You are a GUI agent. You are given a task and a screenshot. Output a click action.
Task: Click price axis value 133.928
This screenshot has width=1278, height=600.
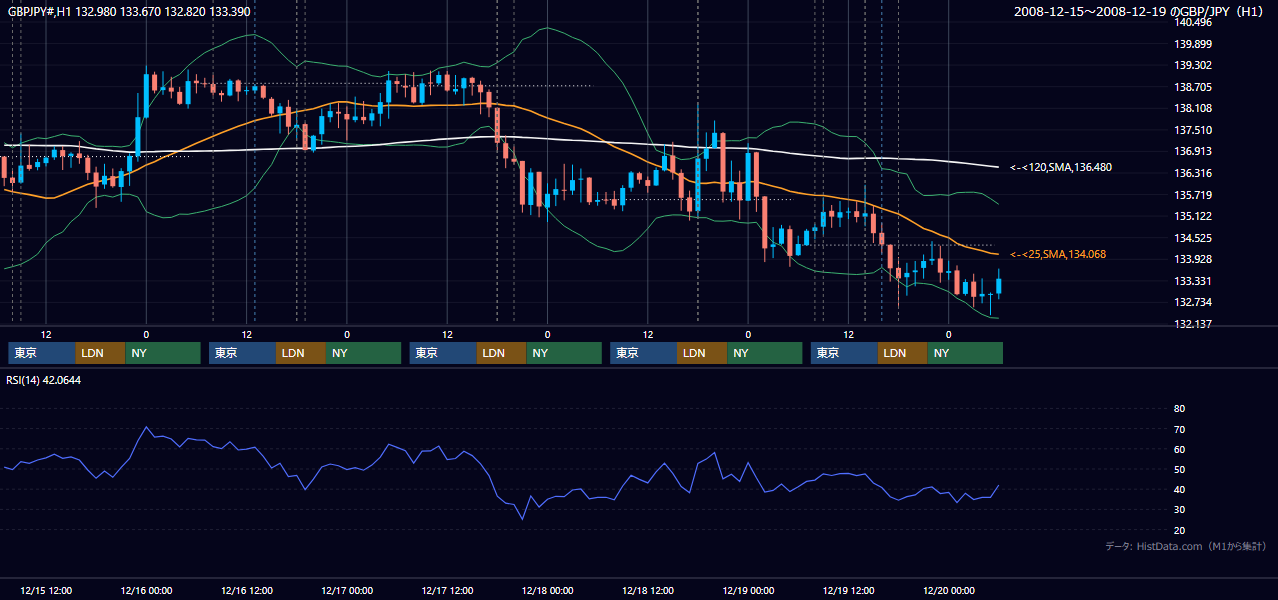[1194, 259]
